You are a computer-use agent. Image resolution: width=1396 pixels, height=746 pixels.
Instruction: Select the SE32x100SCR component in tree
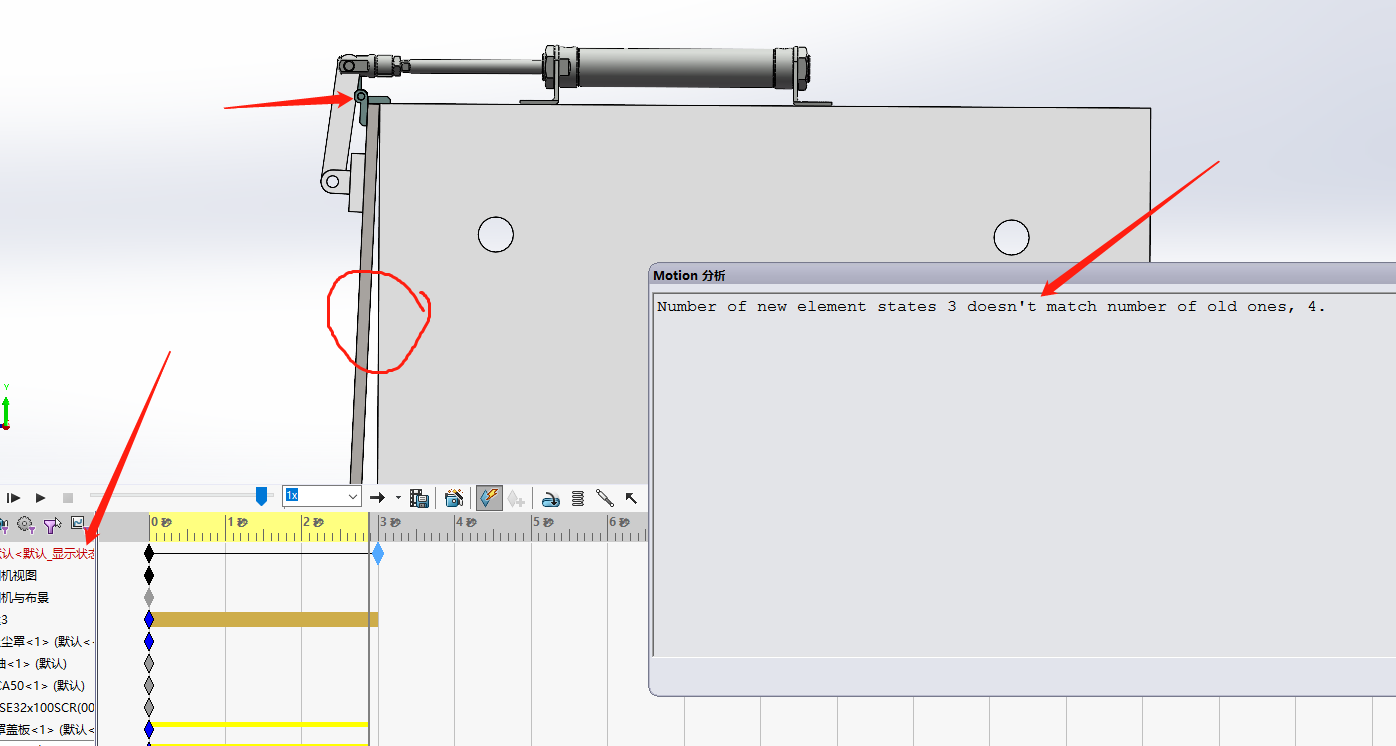coord(47,708)
